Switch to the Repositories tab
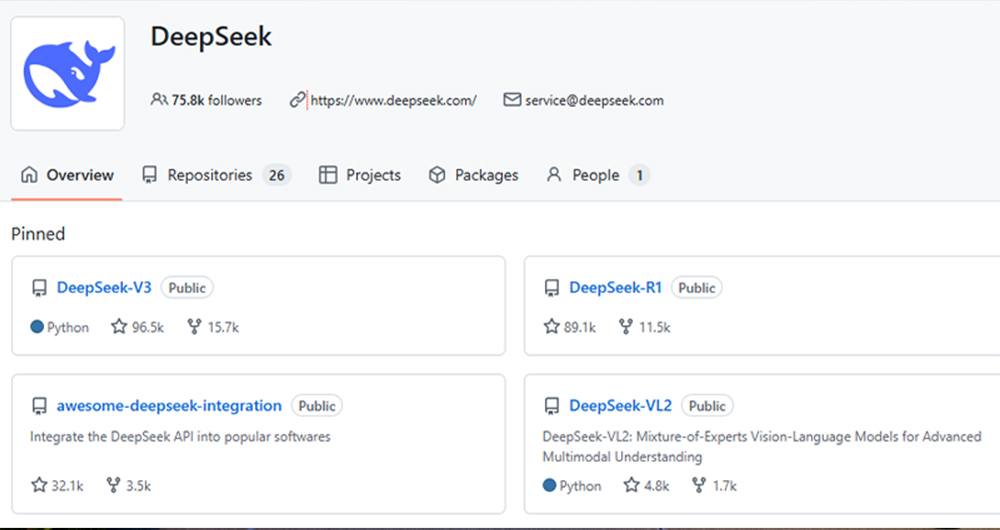This screenshot has width=1000, height=530. (x=216, y=175)
